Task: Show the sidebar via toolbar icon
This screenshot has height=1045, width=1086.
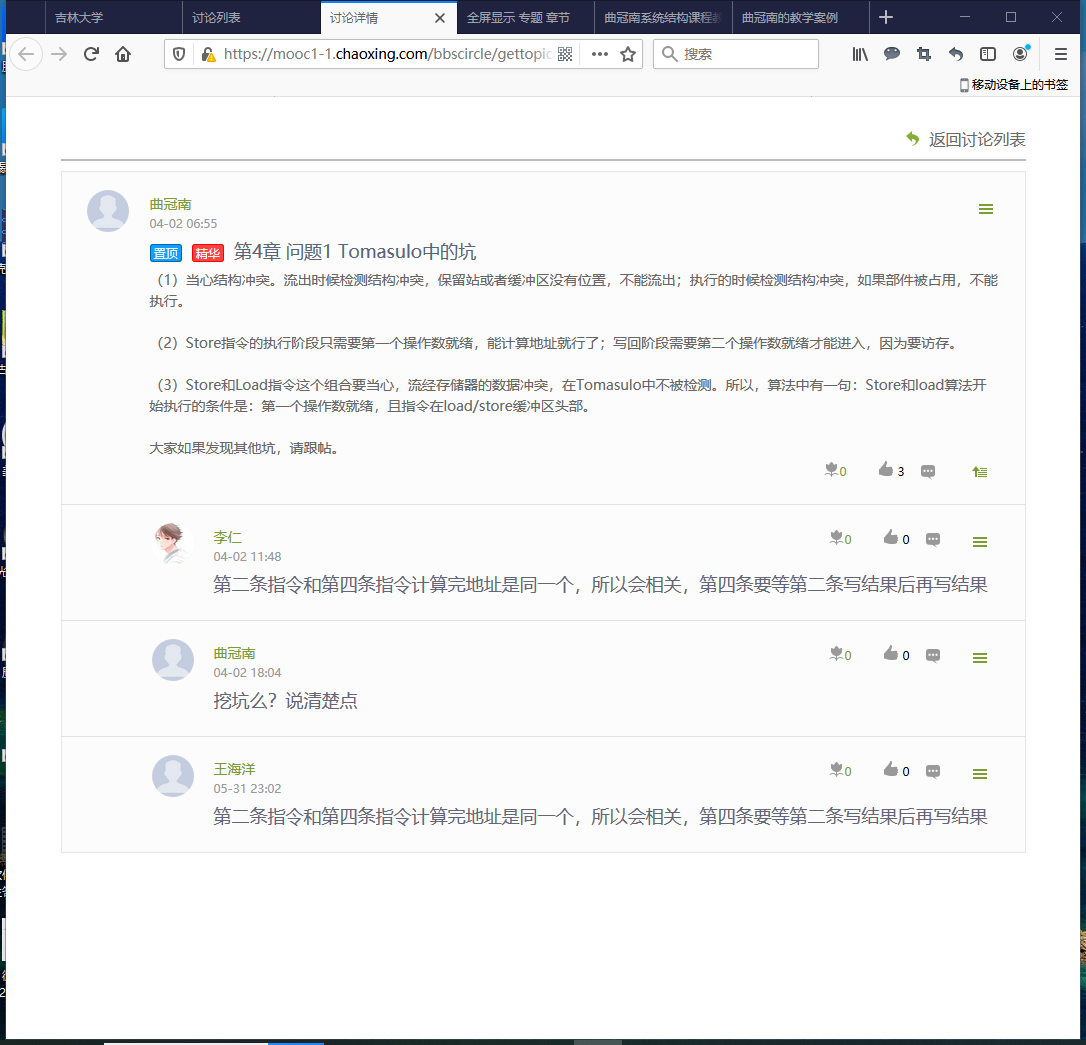Action: [x=988, y=54]
